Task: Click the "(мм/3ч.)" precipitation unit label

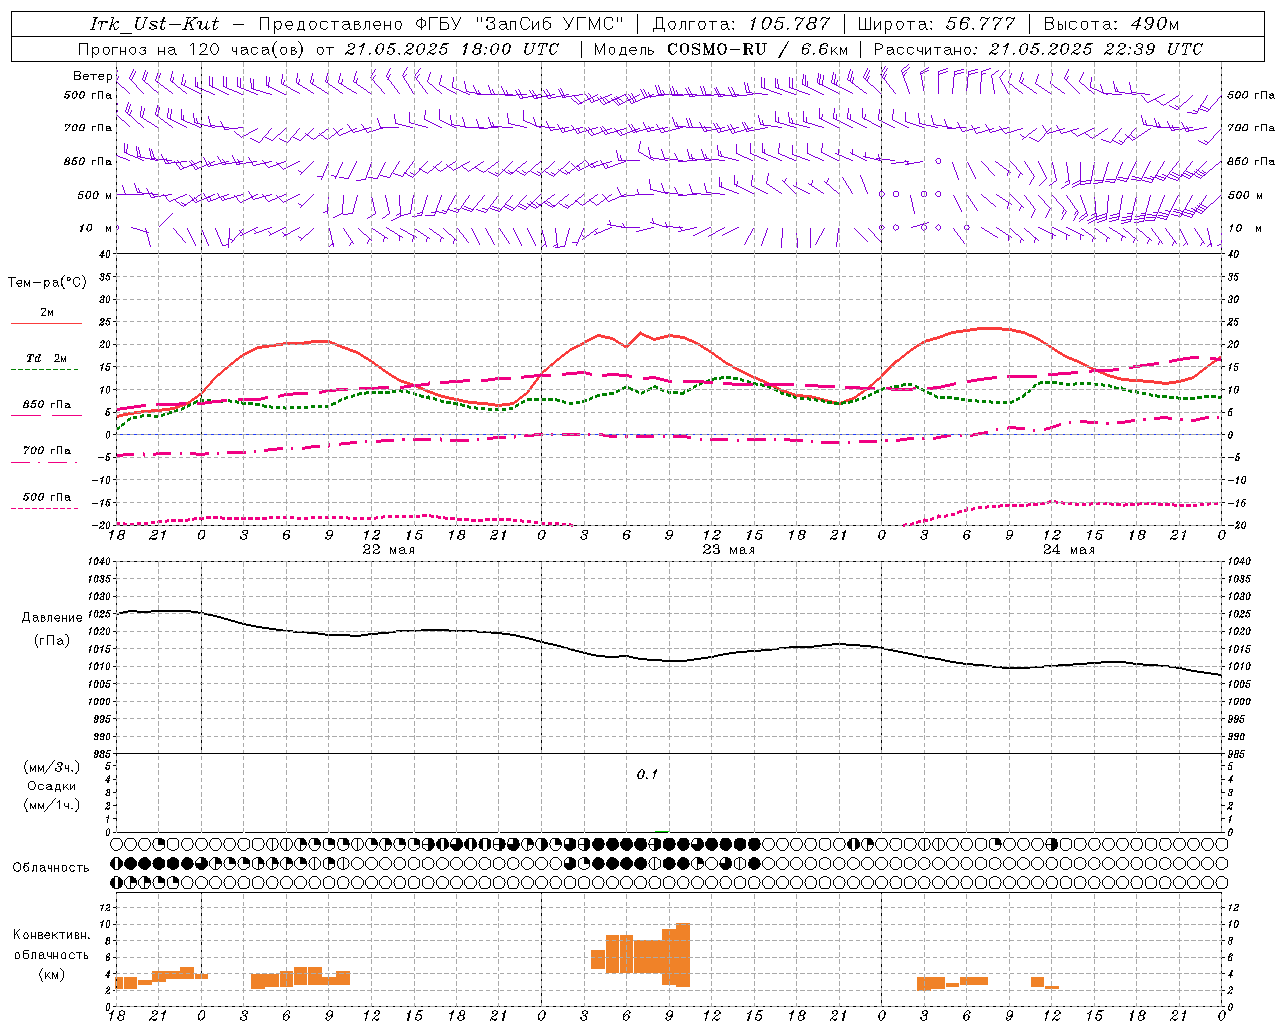Action: tap(52, 767)
